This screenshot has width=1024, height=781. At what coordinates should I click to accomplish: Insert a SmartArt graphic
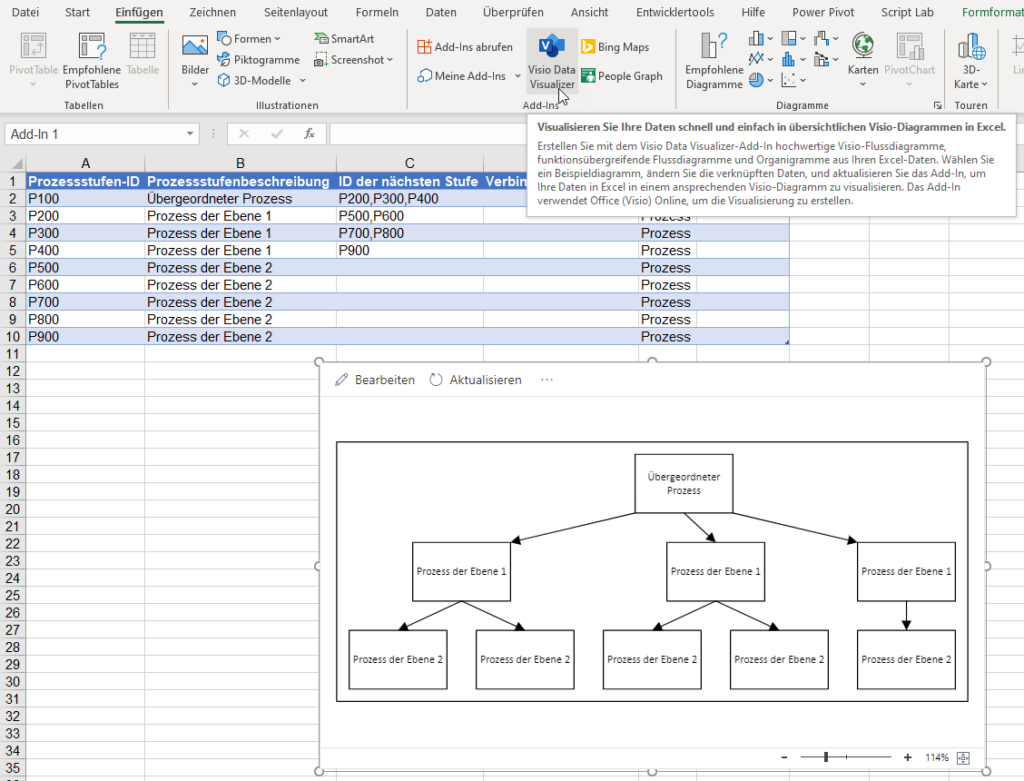point(355,38)
